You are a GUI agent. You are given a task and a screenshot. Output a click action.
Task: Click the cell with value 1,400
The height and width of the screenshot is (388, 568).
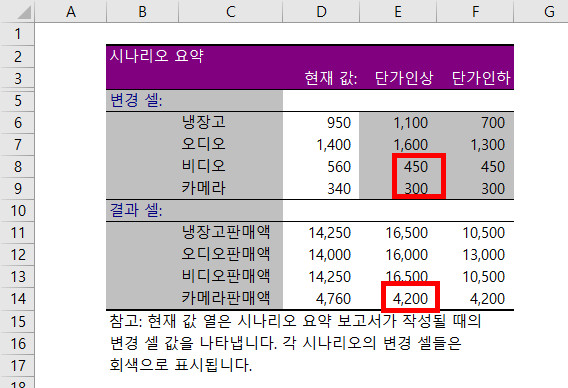[x=321, y=145]
